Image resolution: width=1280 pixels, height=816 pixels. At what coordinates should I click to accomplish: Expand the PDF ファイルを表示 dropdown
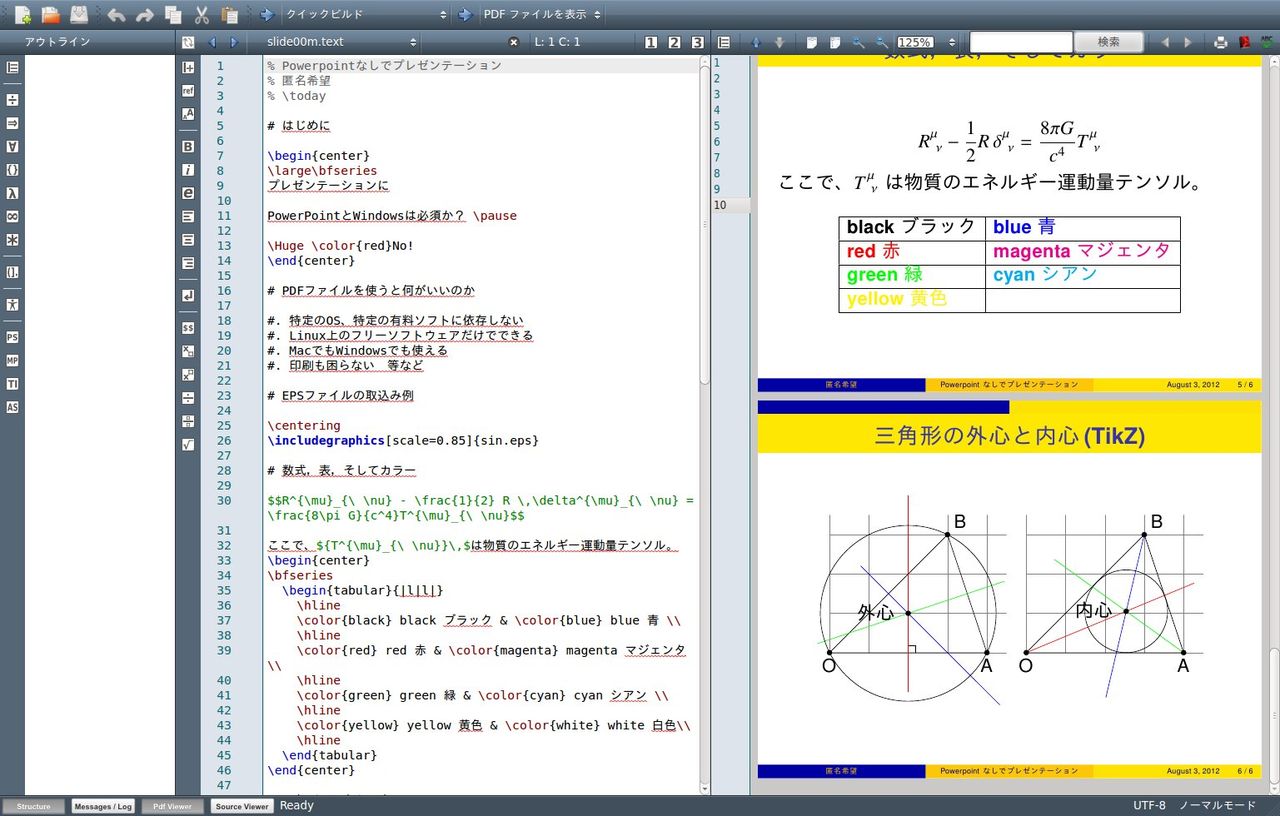coord(542,15)
